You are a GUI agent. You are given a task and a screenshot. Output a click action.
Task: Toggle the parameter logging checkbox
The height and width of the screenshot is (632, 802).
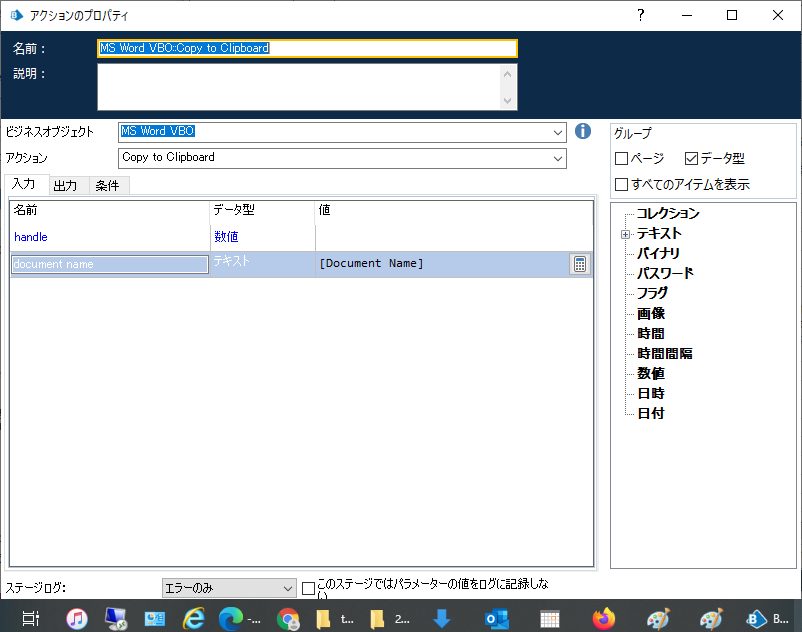(309, 587)
